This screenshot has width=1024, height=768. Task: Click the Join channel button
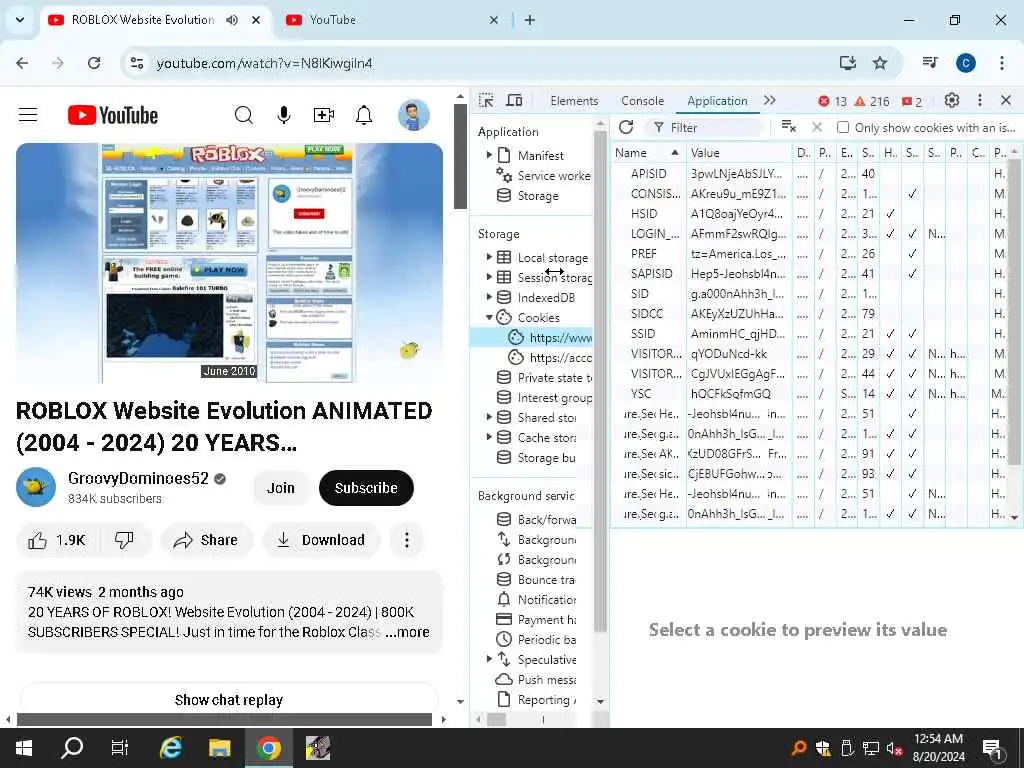[281, 488]
